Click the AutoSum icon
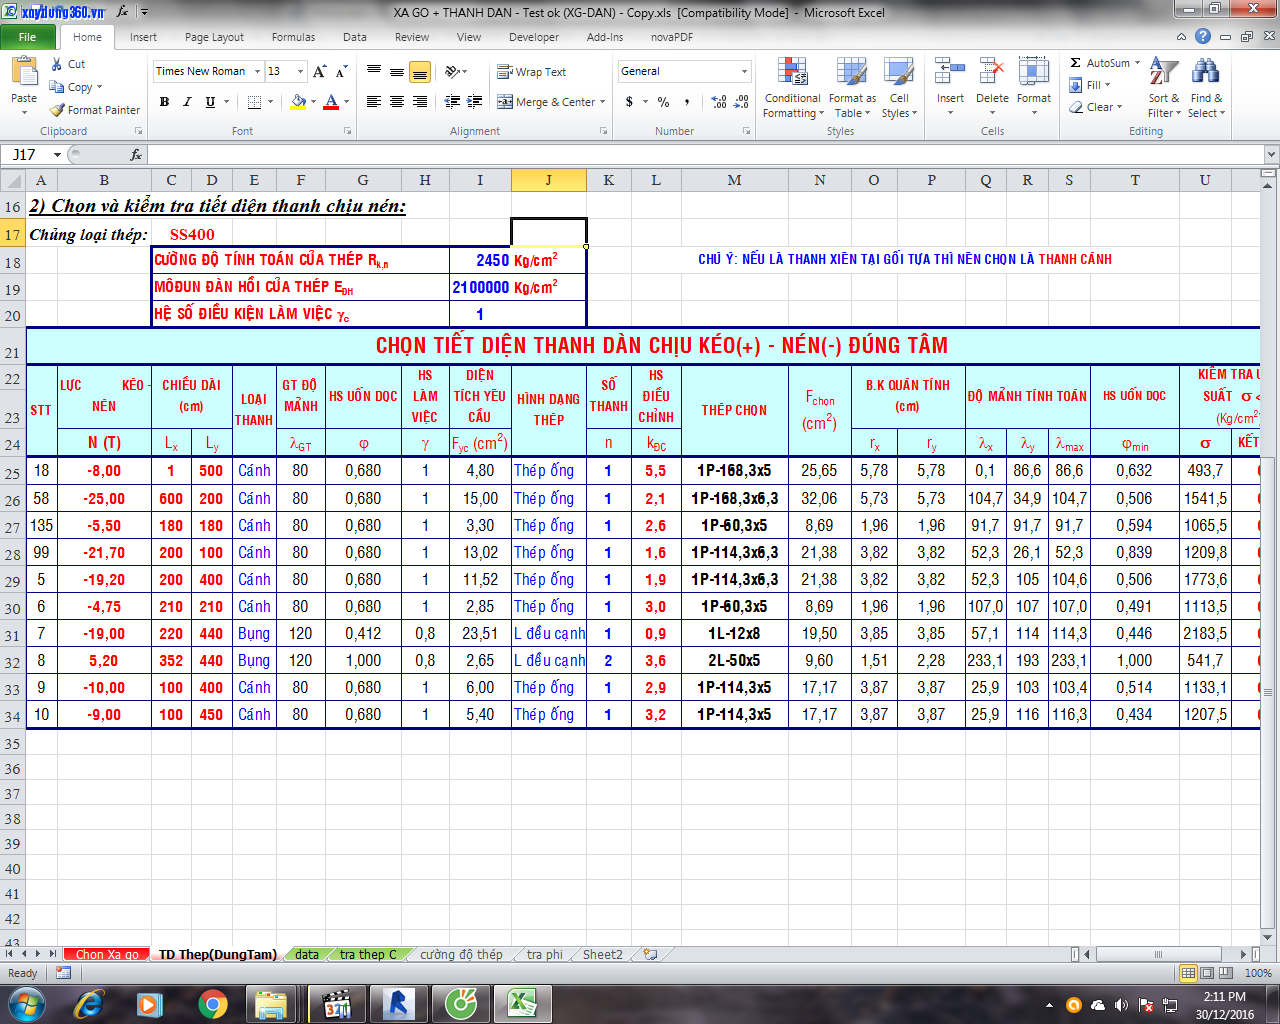Screen dimensions: 1280x1024 [x=1076, y=63]
